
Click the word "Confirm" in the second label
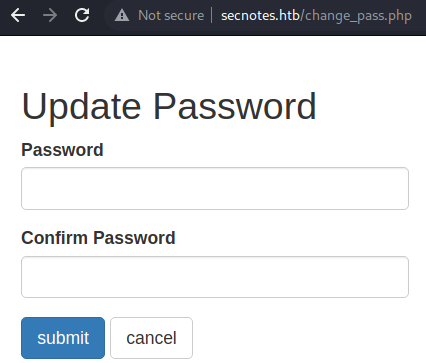pyautogui.click(x=54, y=238)
